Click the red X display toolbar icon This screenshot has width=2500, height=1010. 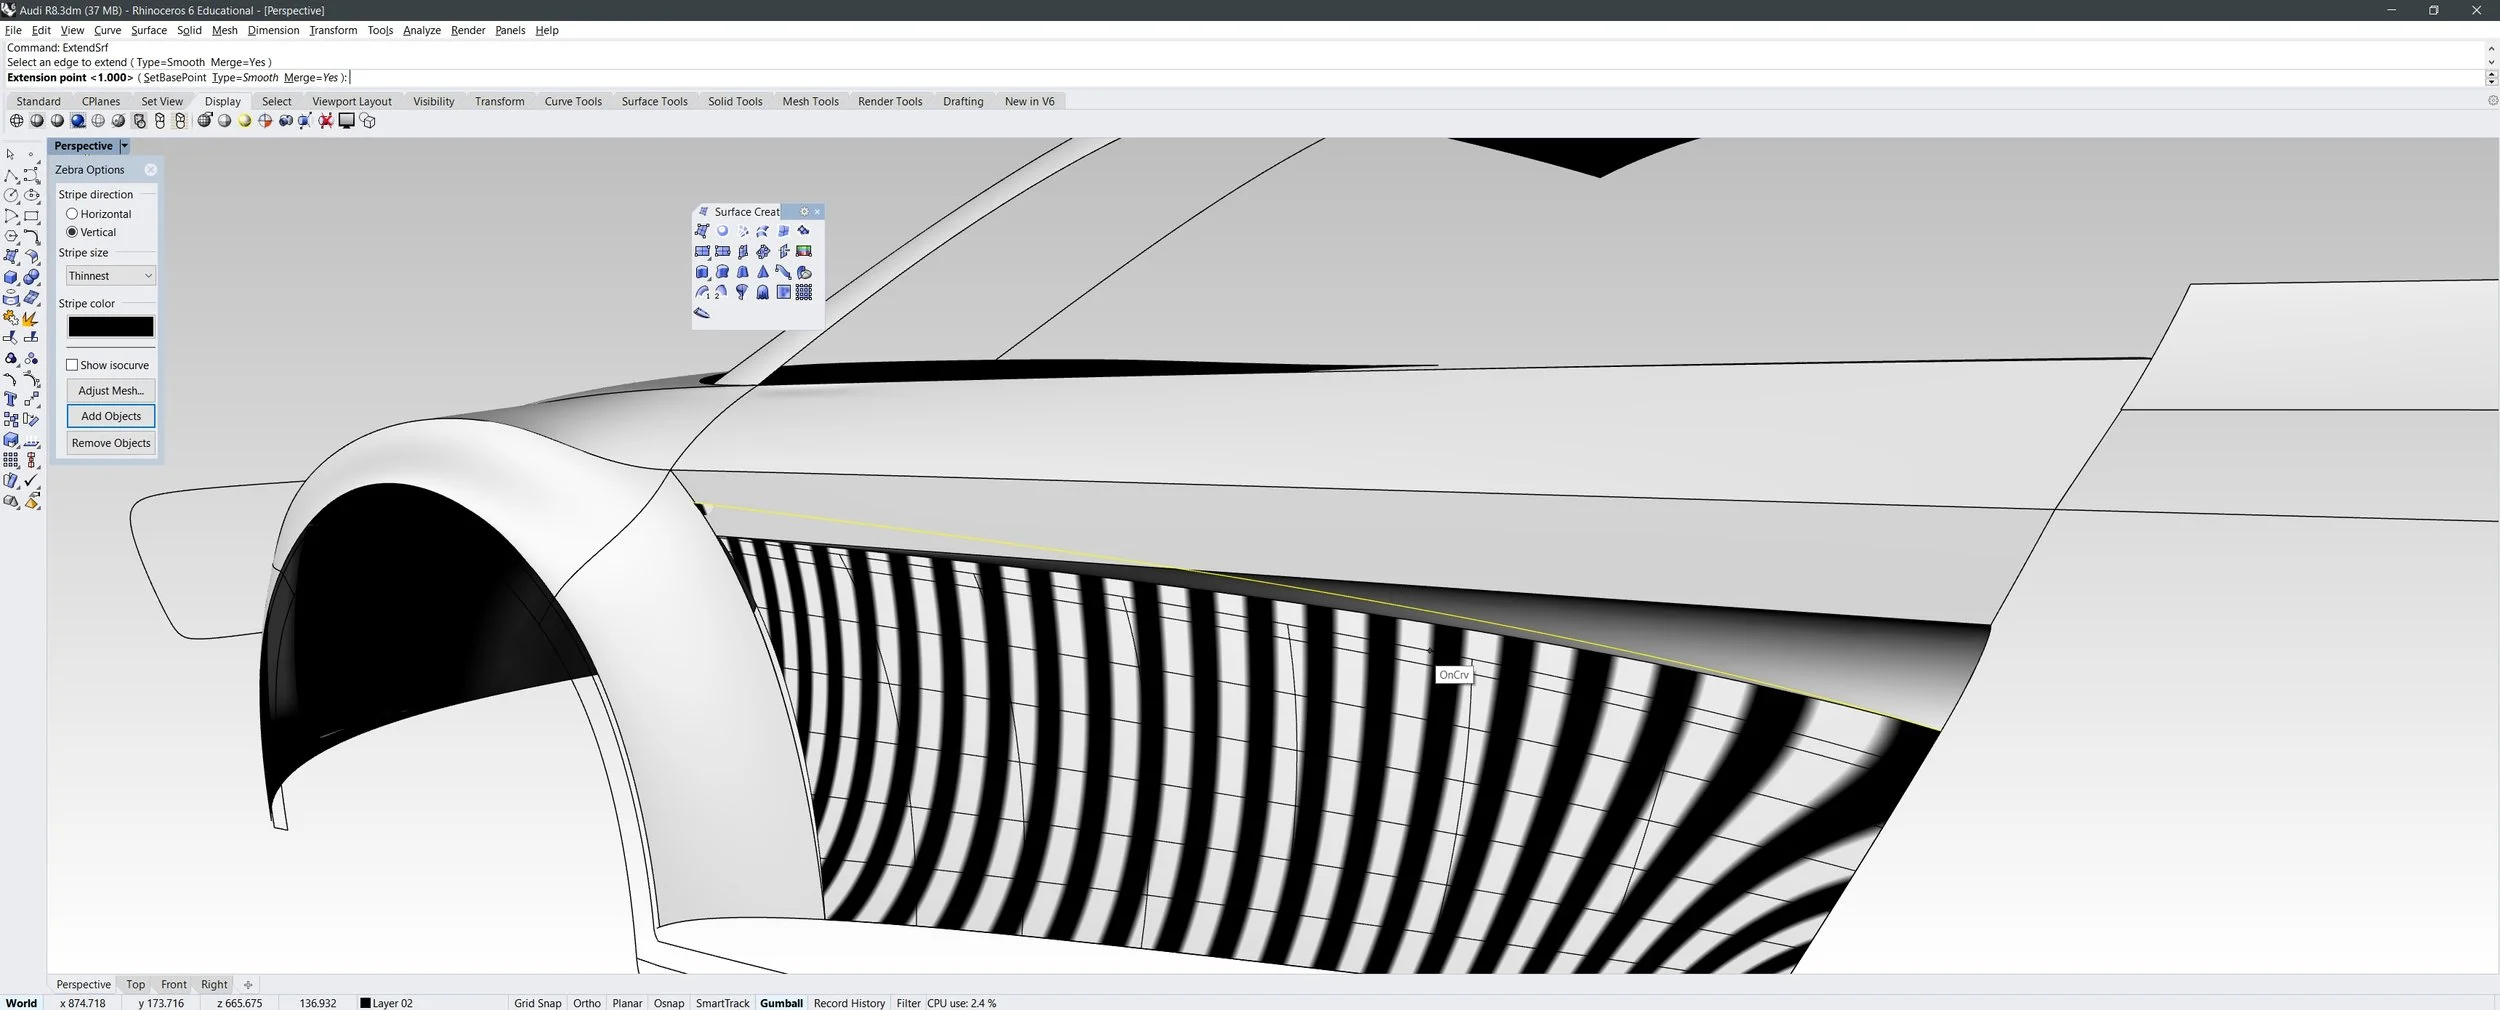coord(326,121)
